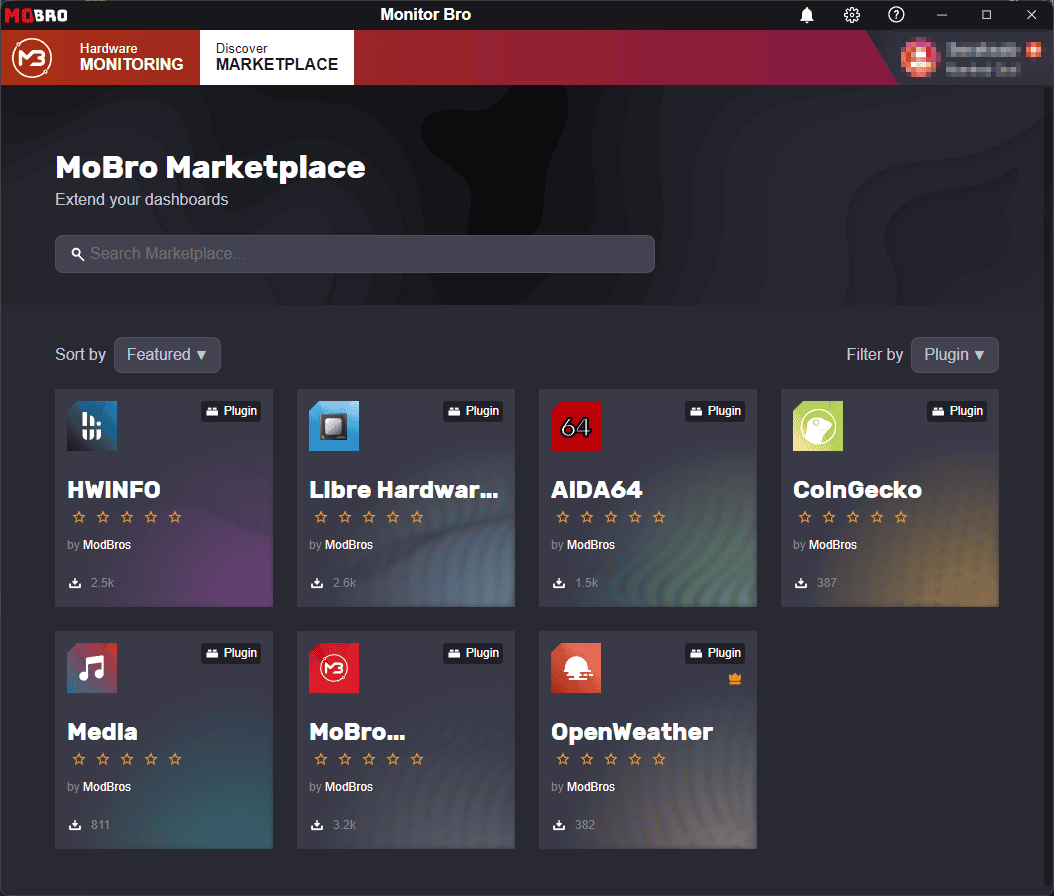This screenshot has width=1054, height=896.
Task: Open the AIDA64 plugin title
Action: click(597, 490)
